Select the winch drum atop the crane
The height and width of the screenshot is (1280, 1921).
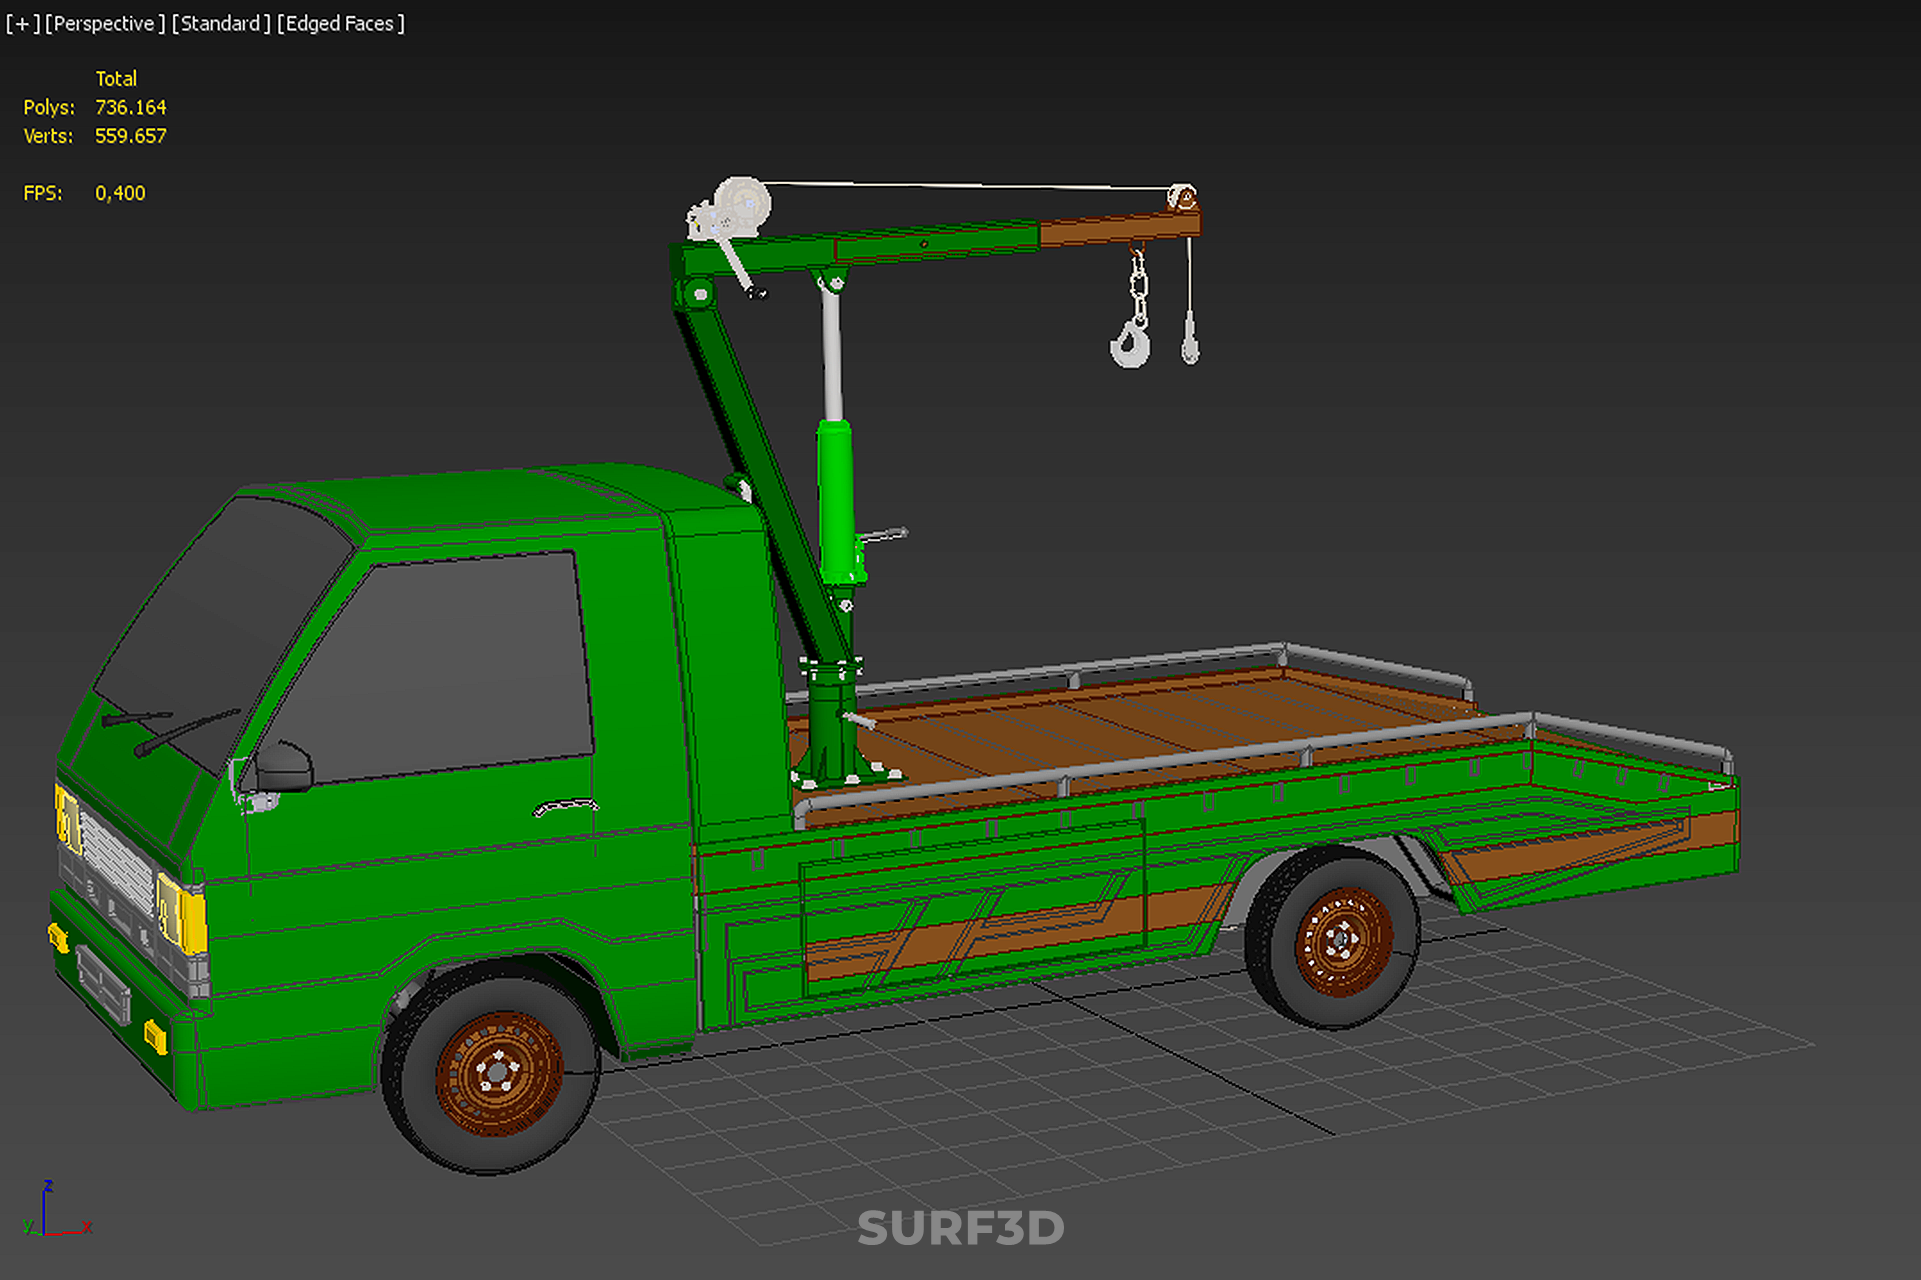[x=743, y=206]
